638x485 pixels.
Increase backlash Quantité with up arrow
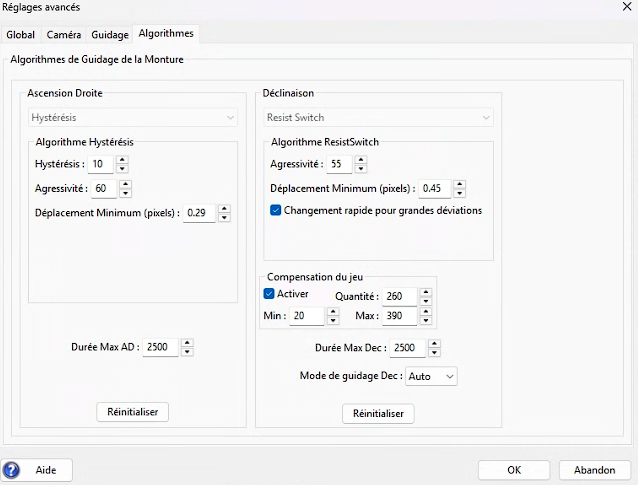tap(426, 292)
